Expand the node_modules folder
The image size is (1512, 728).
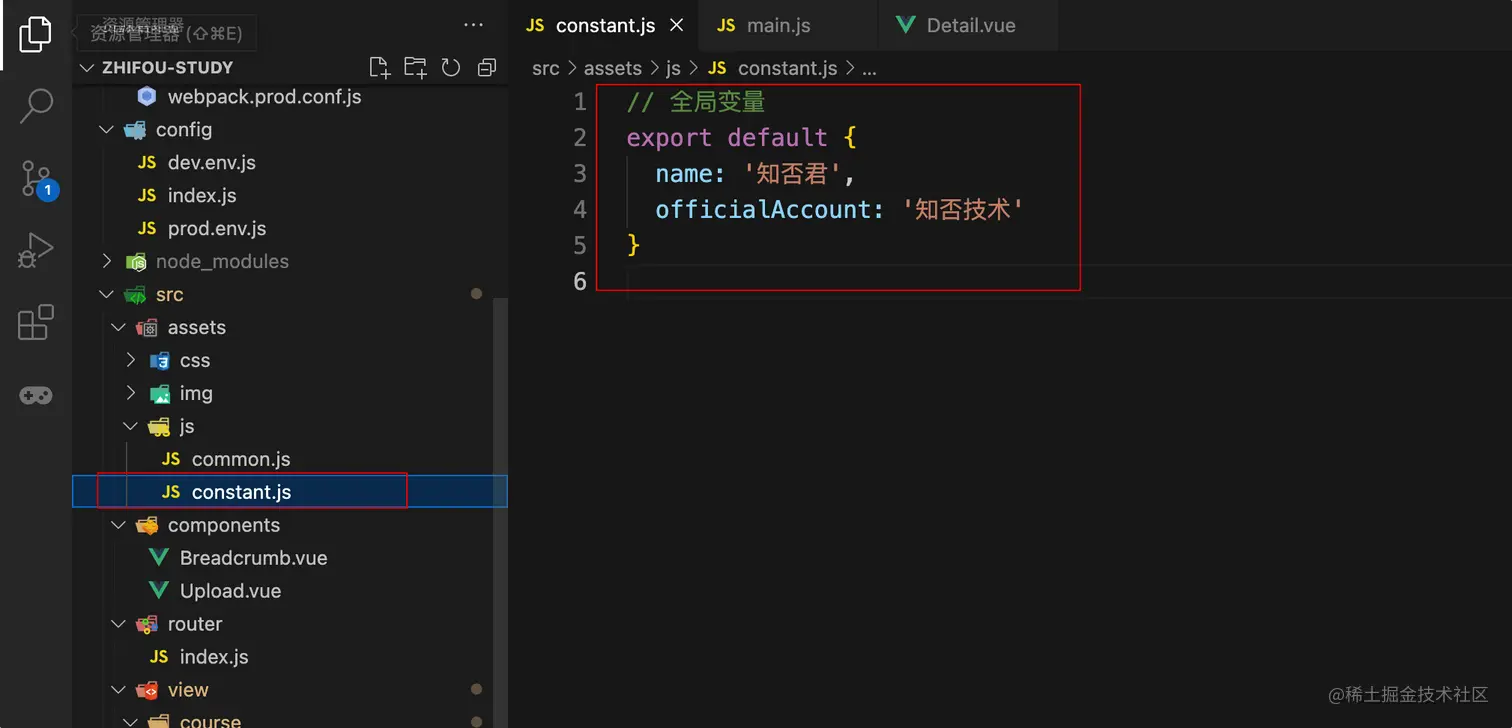point(107,261)
